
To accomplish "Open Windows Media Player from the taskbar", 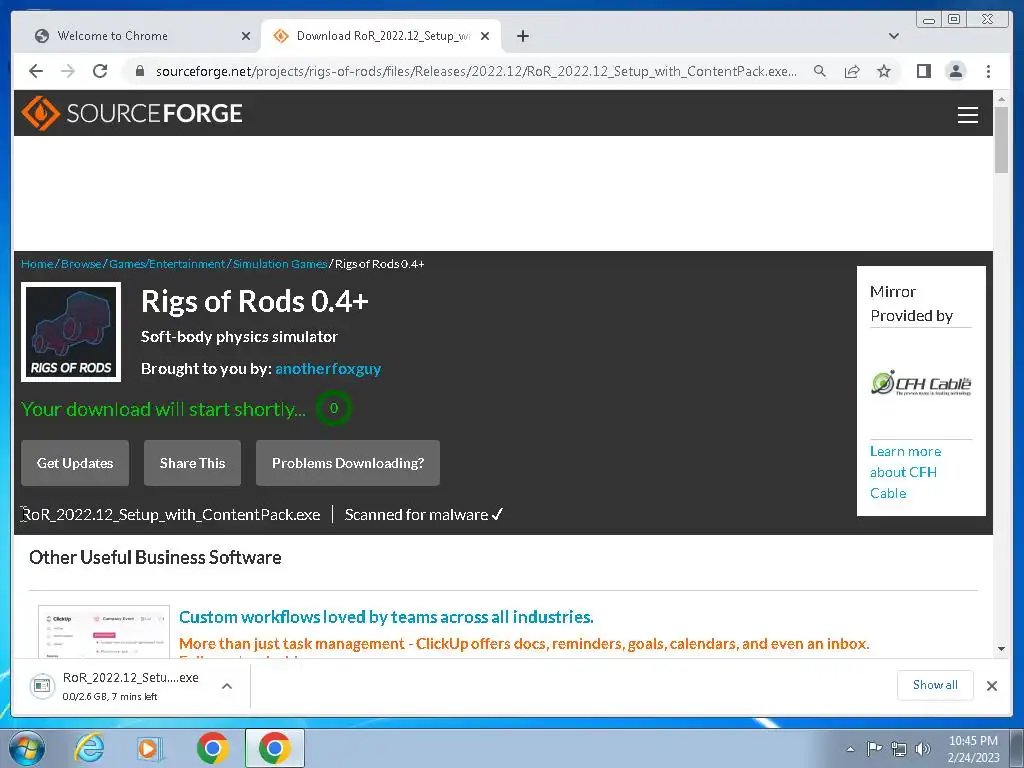I will (150, 748).
